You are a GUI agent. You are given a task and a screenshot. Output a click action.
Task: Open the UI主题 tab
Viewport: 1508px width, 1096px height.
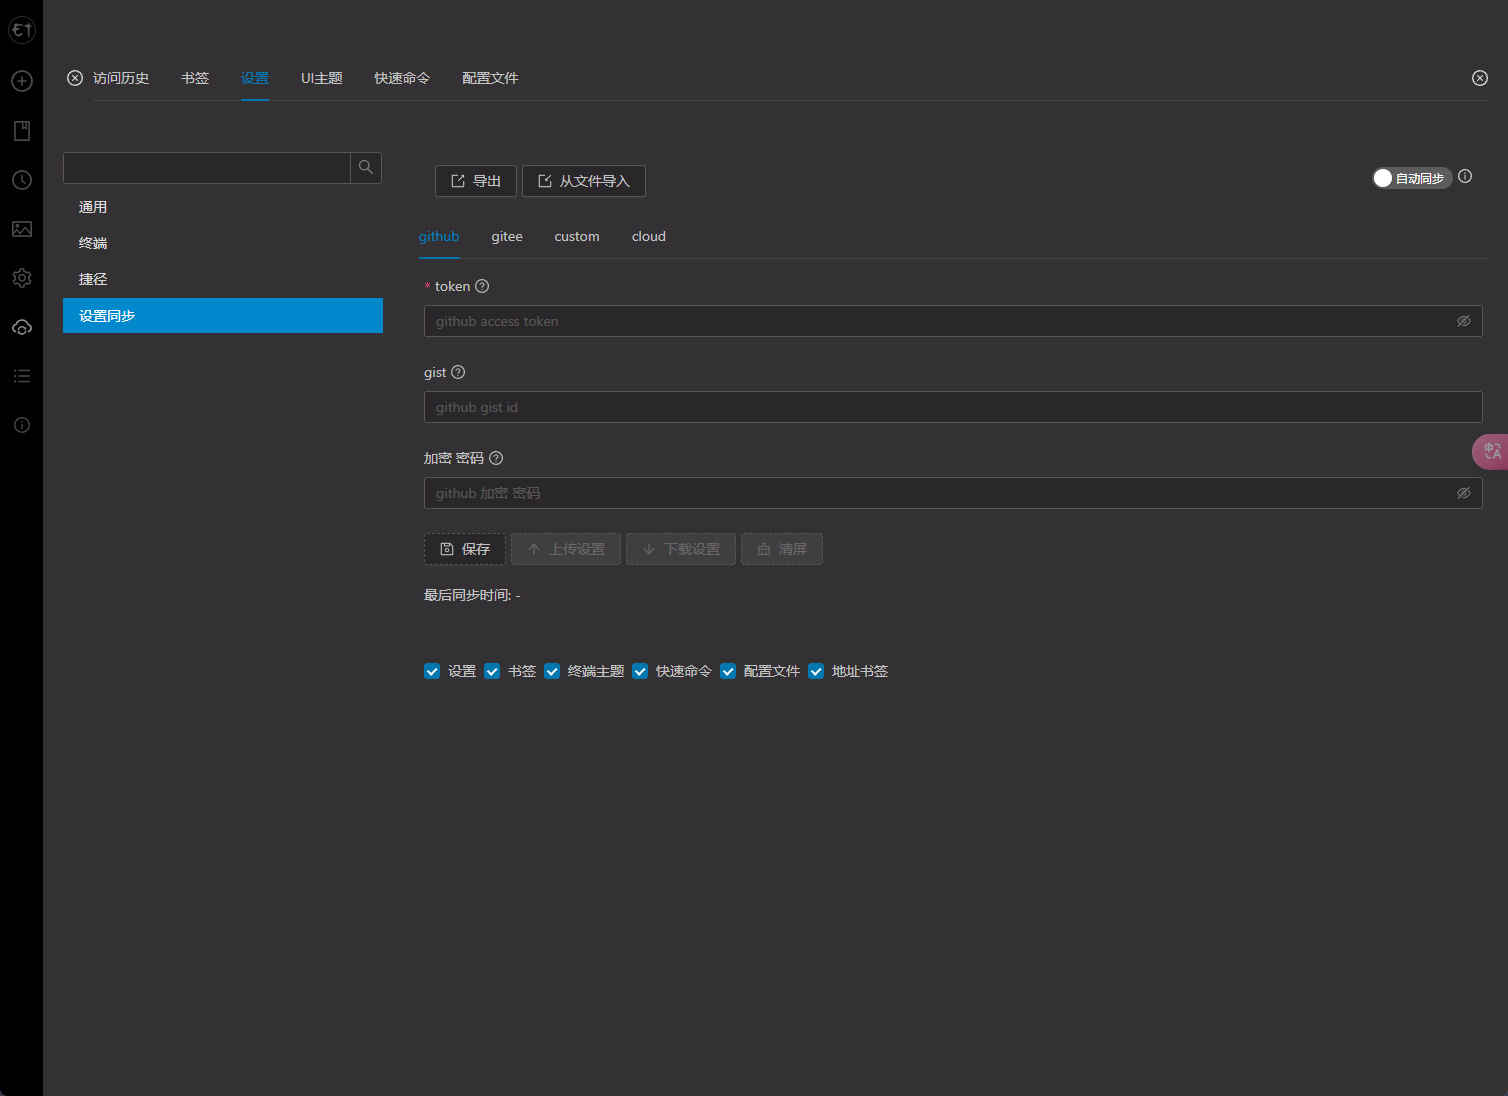(322, 78)
